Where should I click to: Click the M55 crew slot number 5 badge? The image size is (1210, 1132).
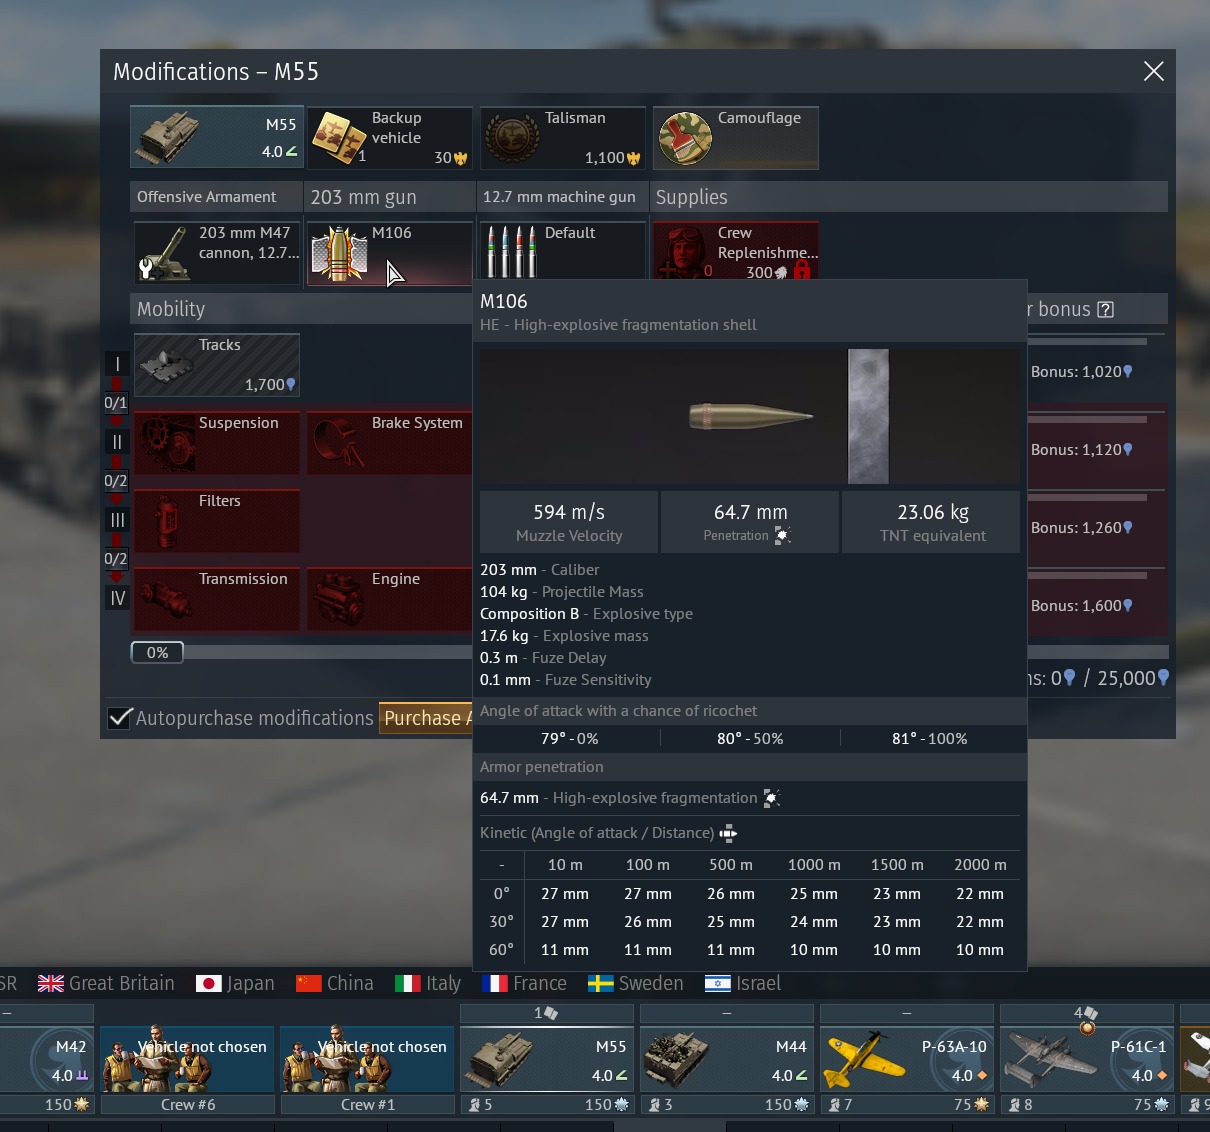(481, 1104)
